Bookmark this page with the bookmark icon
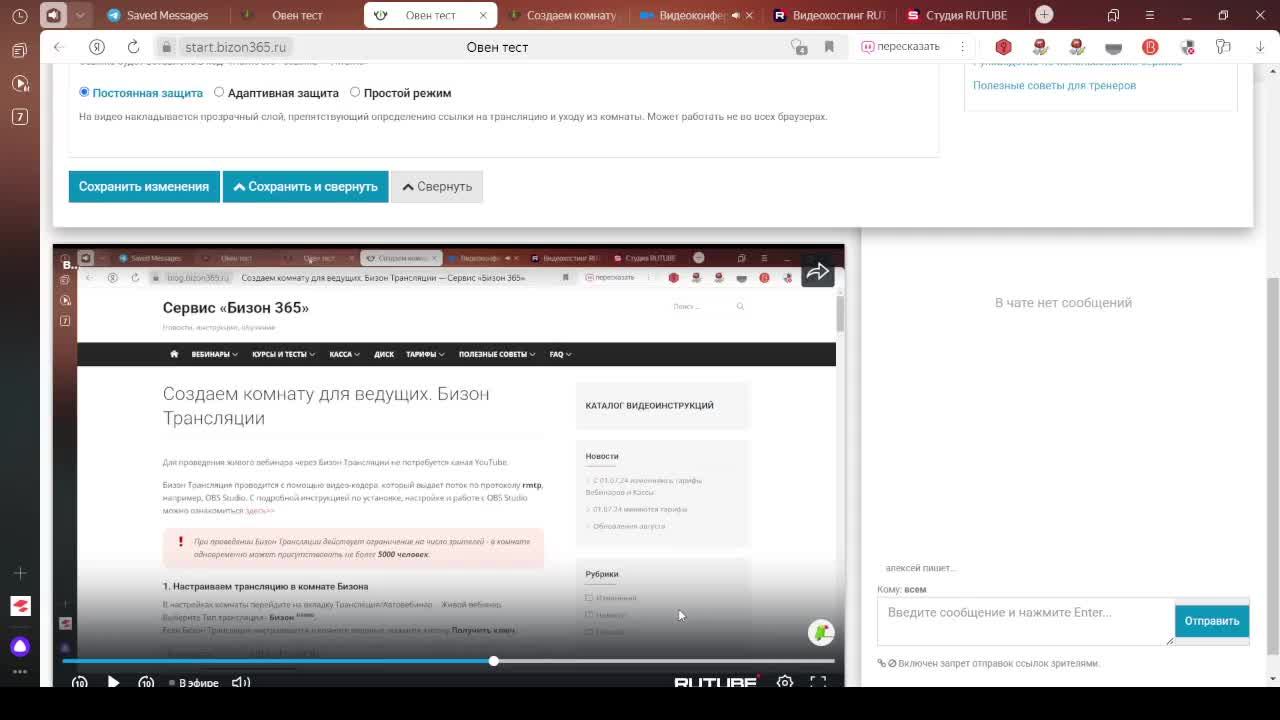Image resolution: width=1280 pixels, height=720 pixels. point(829,47)
